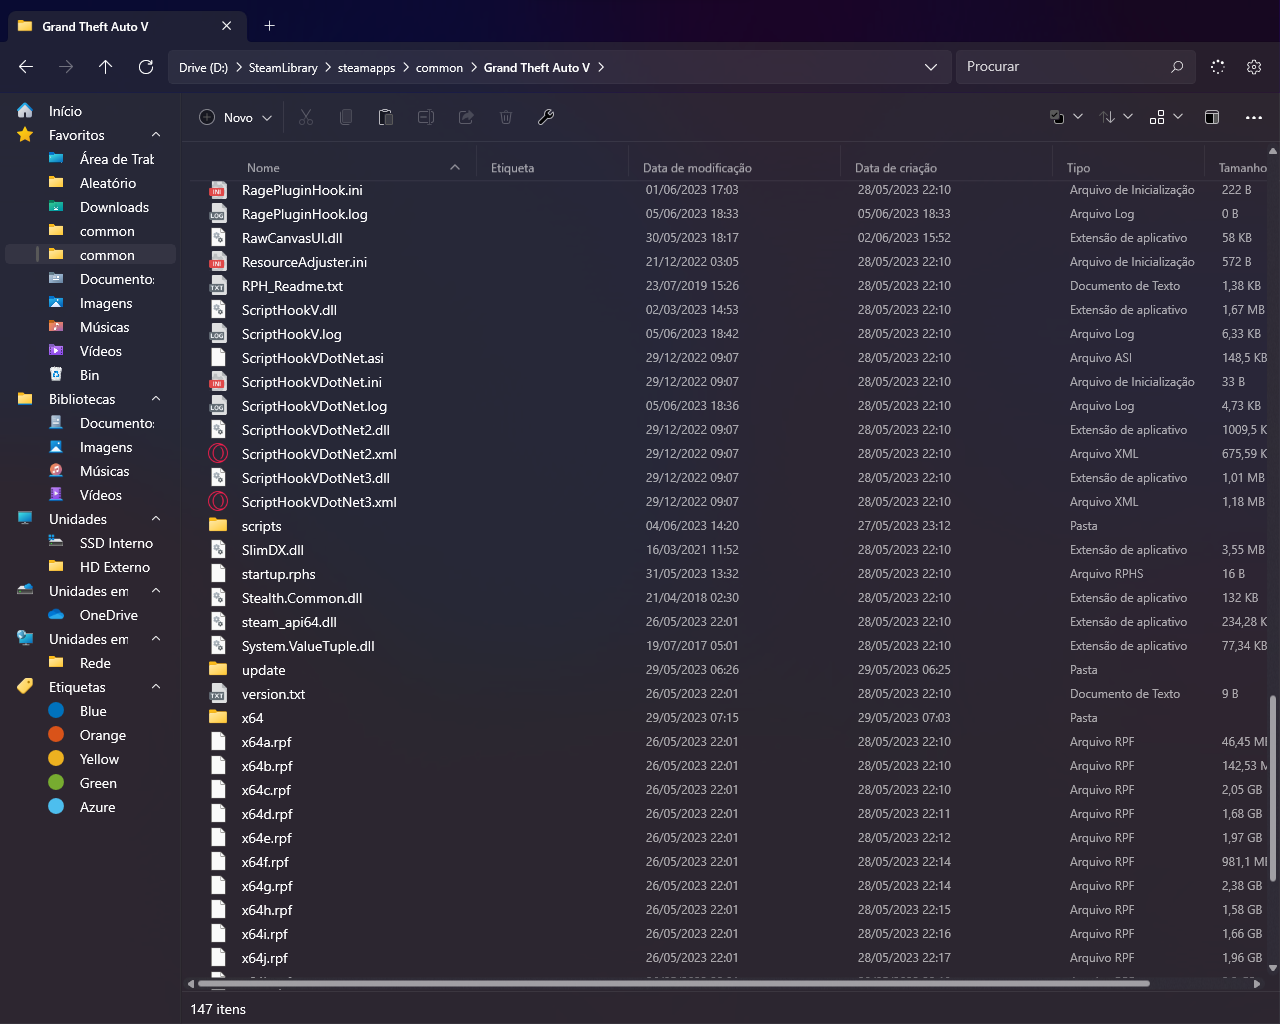Image resolution: width=1280 pixels, height=1024 pixels.
Task: Click the Rename icon in the toolbar
Action: (x=426, y=117)
